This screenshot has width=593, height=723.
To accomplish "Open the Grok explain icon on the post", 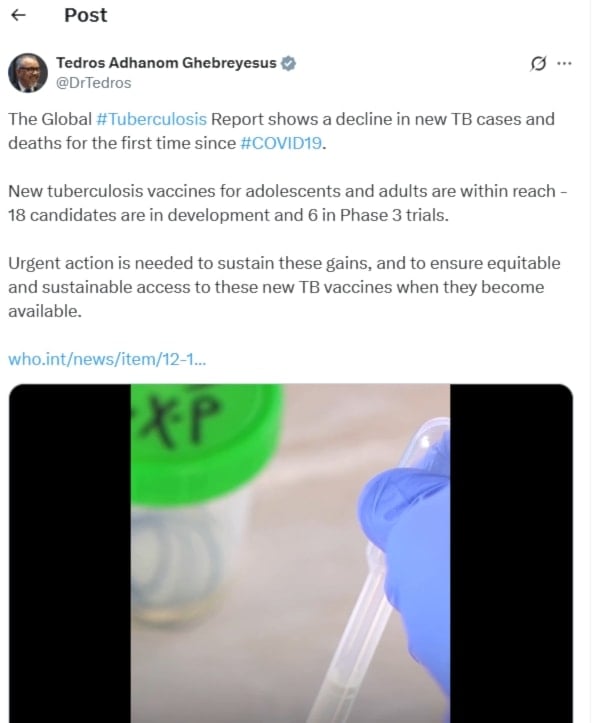I will pyautogui.click(x=538, y=63).
